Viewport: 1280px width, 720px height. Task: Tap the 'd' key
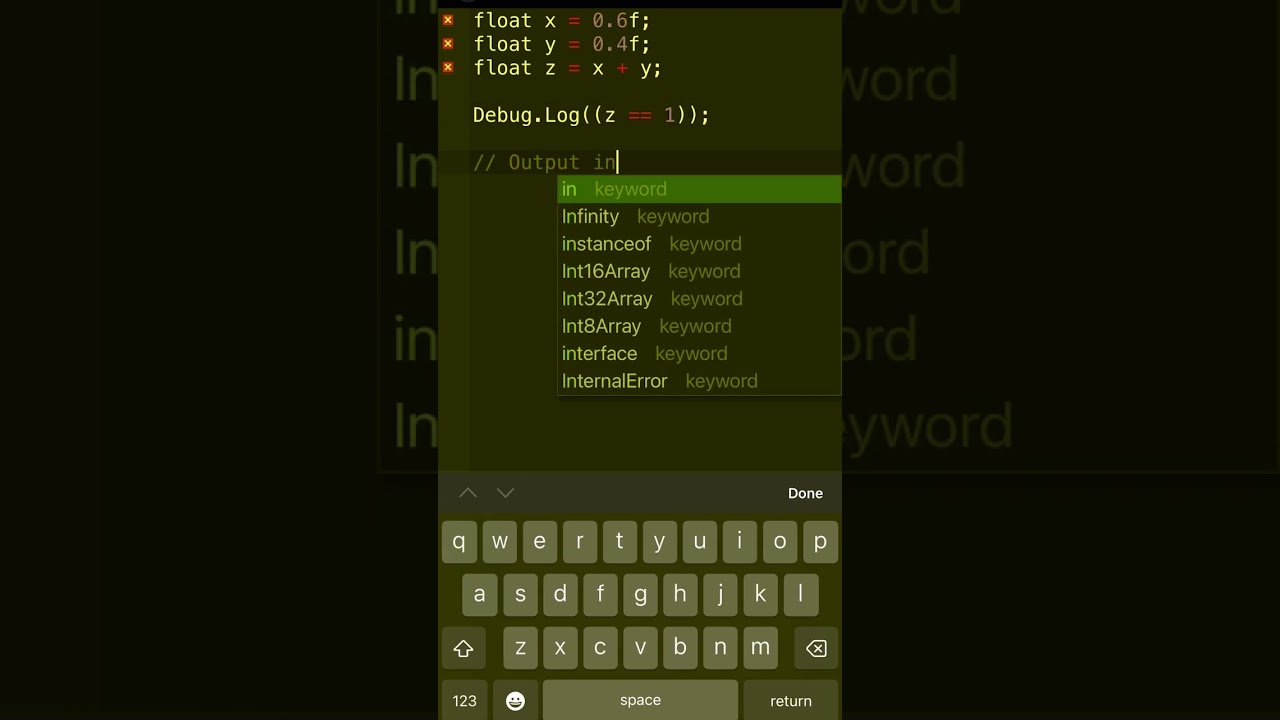pyautogui.click(x=560, y=594)
